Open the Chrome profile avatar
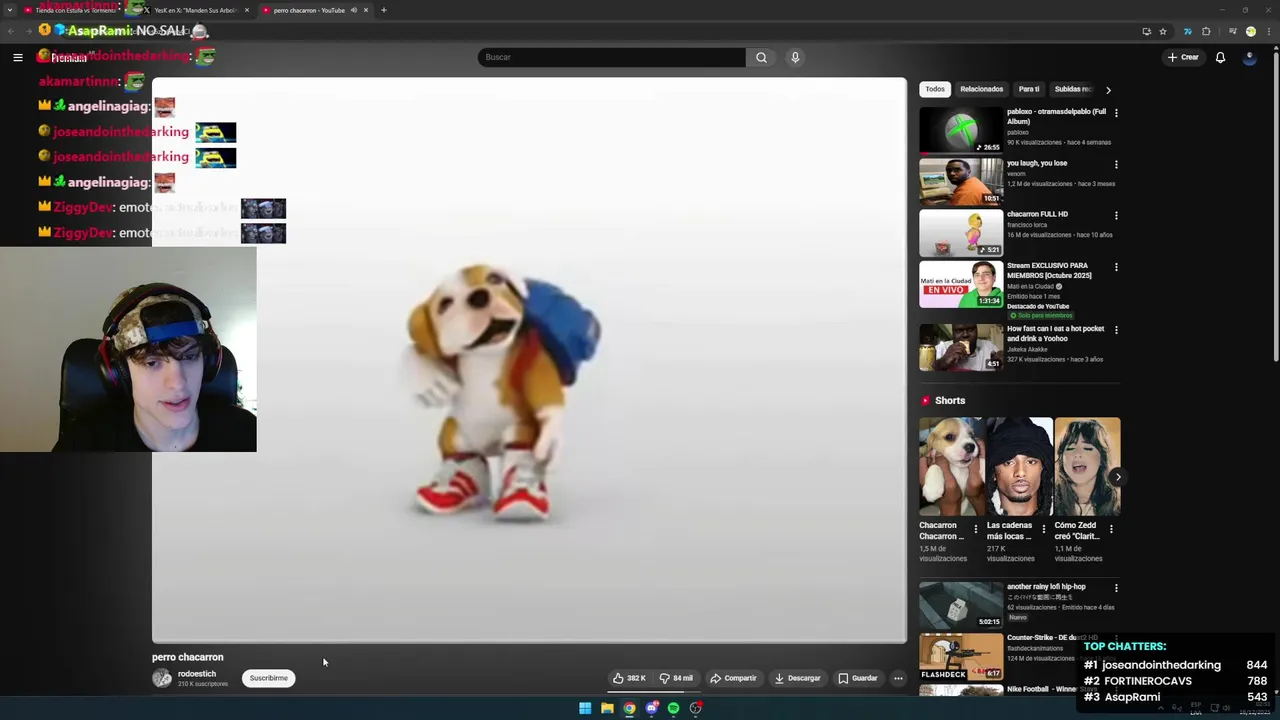Viewport: 1280px width, 720px height. [x=1251, y=31]
